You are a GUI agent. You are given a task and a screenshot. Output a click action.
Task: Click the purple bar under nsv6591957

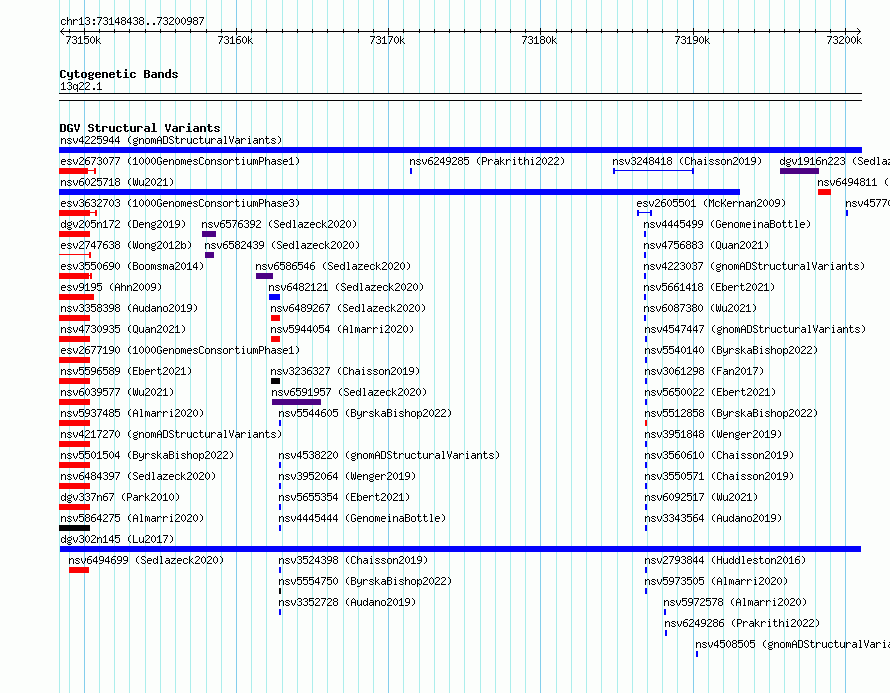click(296, 402)
